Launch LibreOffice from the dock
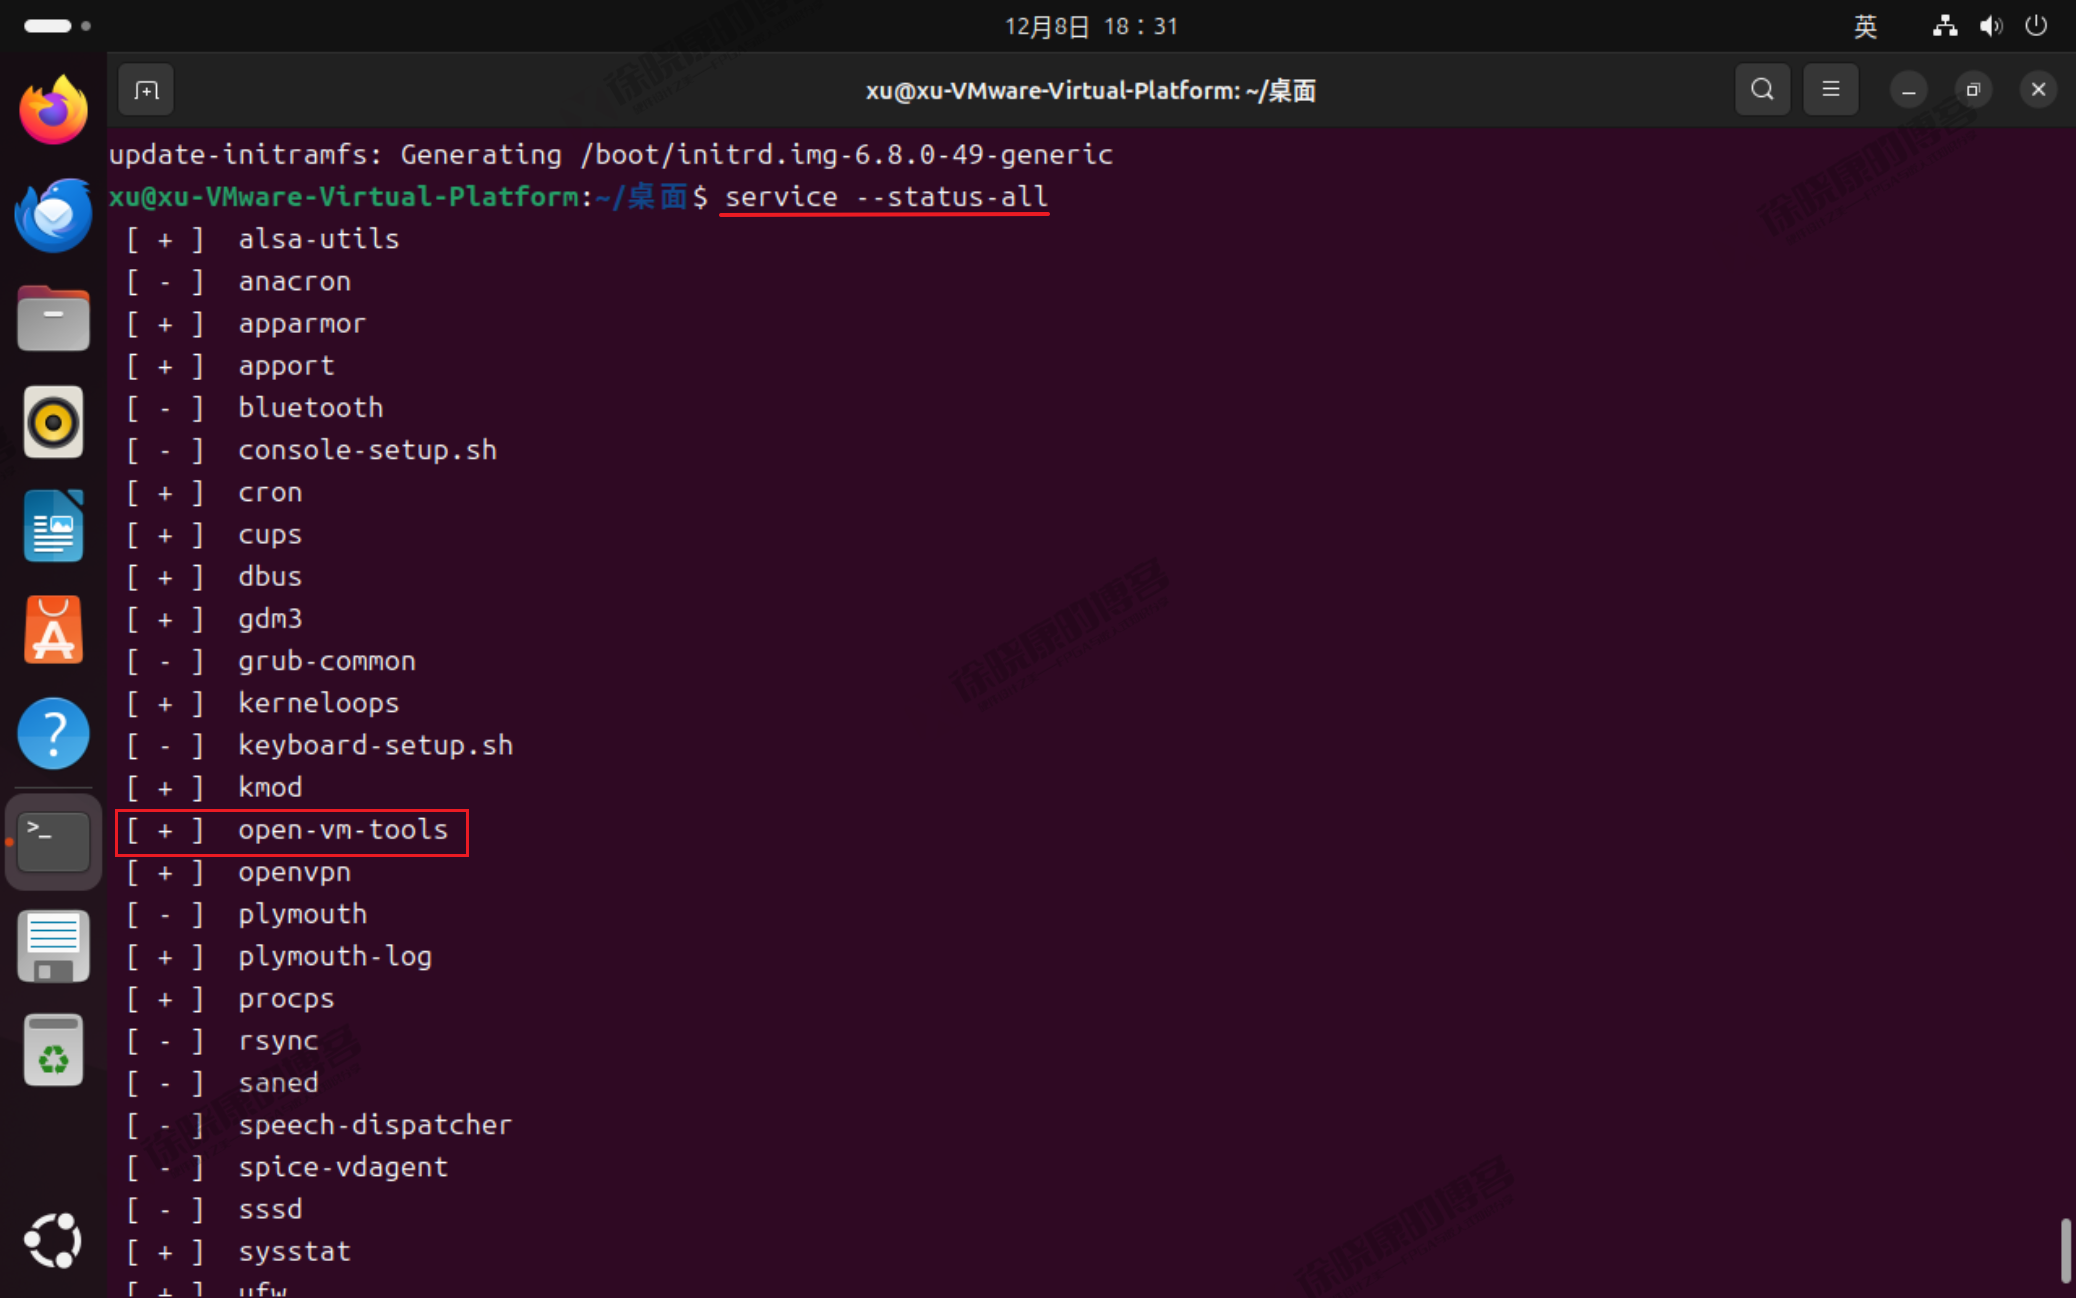2076x1298 pixels. [53, 526]
